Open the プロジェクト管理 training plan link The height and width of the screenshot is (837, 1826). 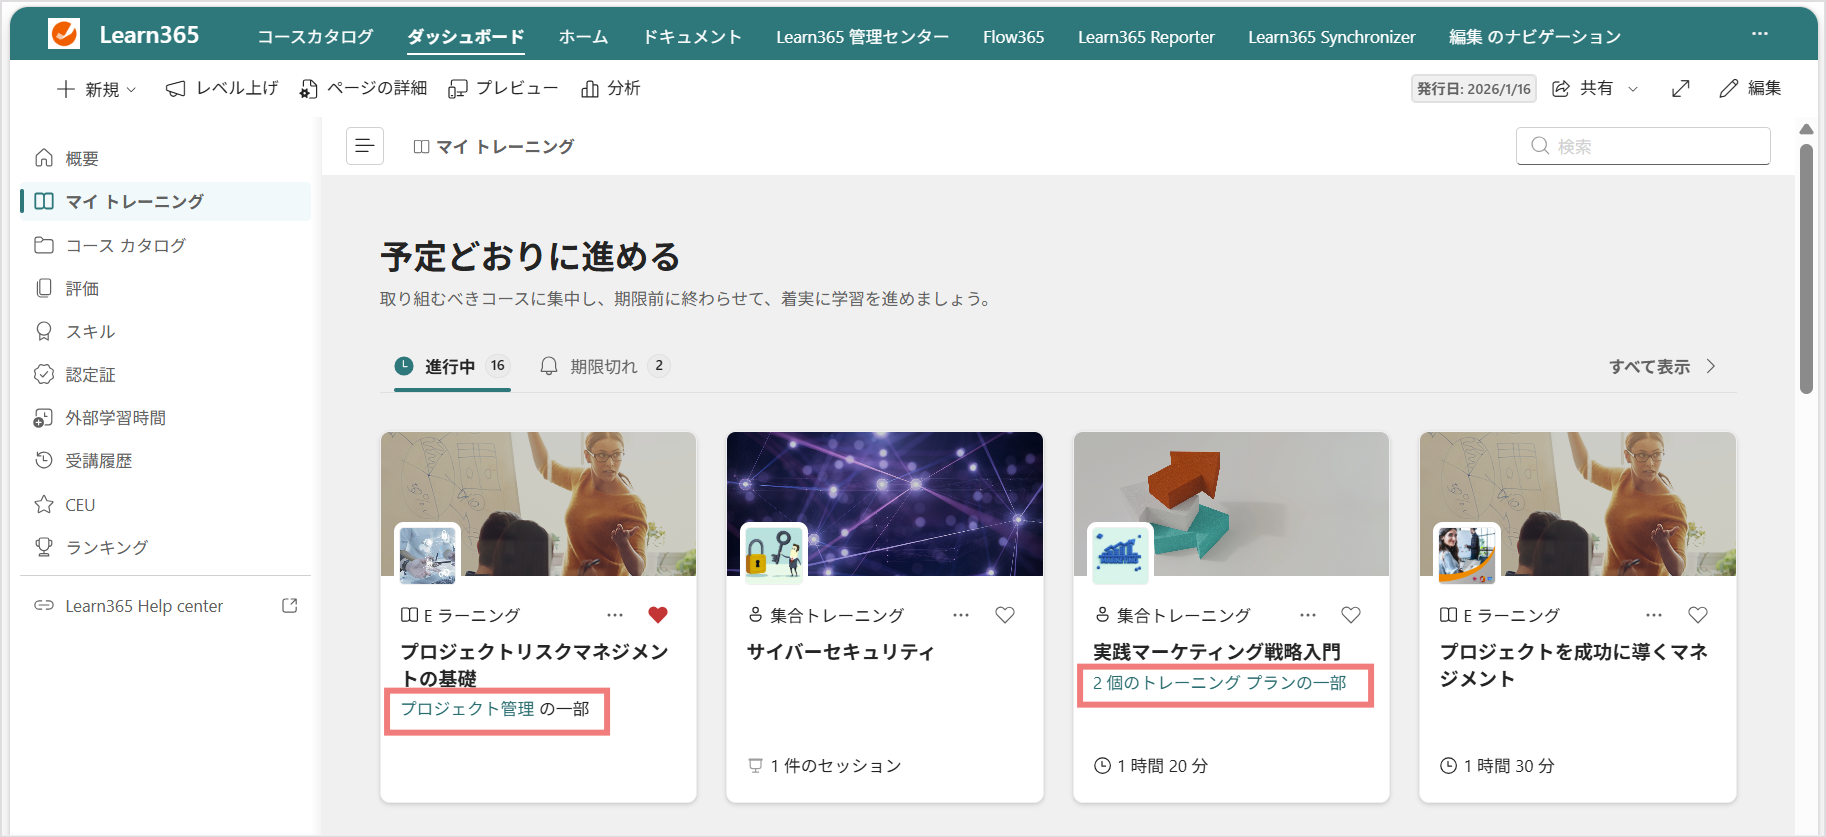467,709
